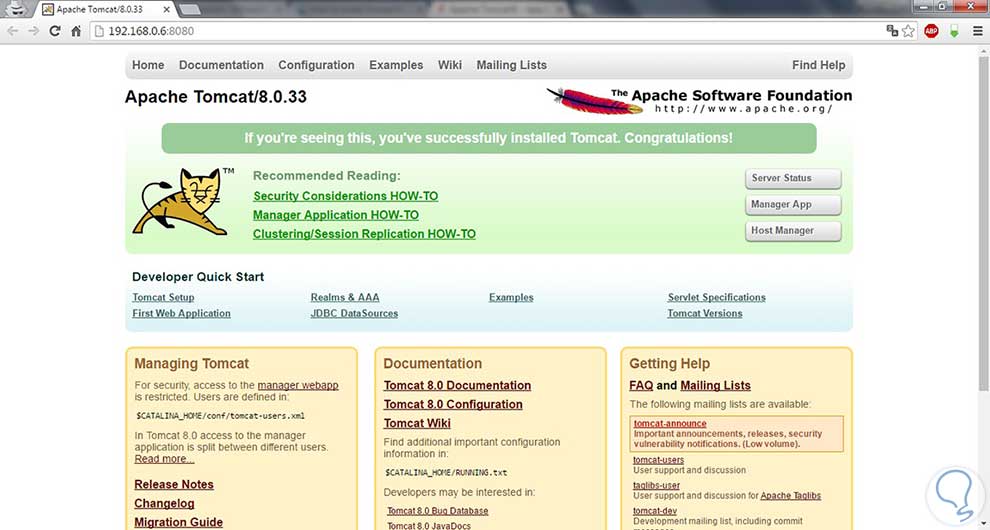The image size is (990, 530).
Task: Open the translate icon in the address bar
Action: click(892, 30)
